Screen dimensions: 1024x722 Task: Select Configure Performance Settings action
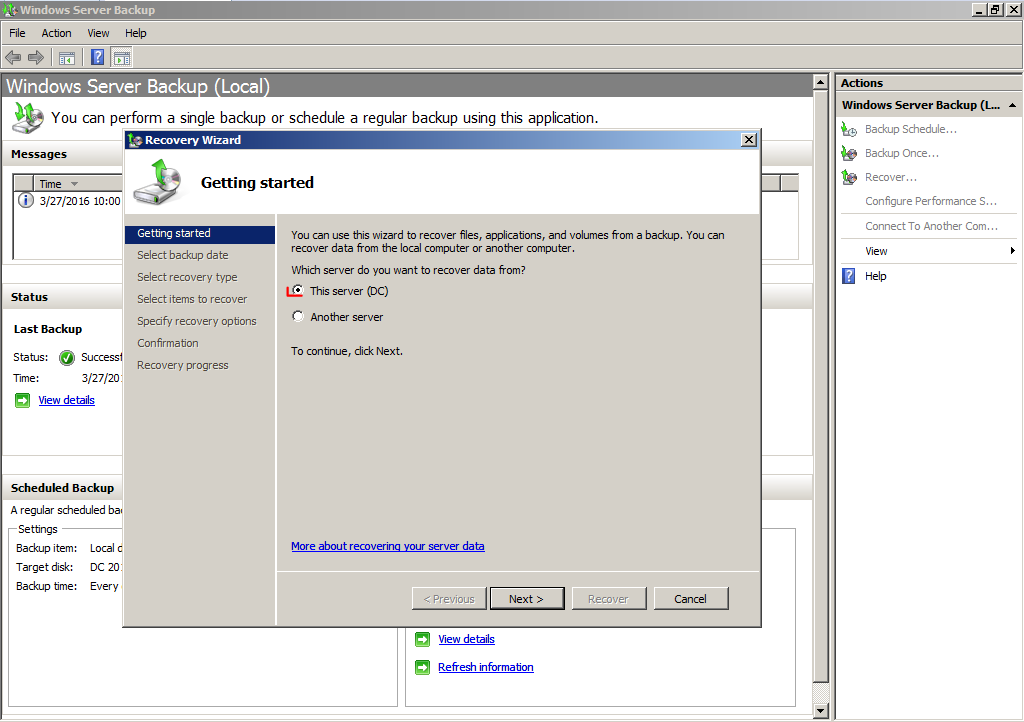coord(931,201)
